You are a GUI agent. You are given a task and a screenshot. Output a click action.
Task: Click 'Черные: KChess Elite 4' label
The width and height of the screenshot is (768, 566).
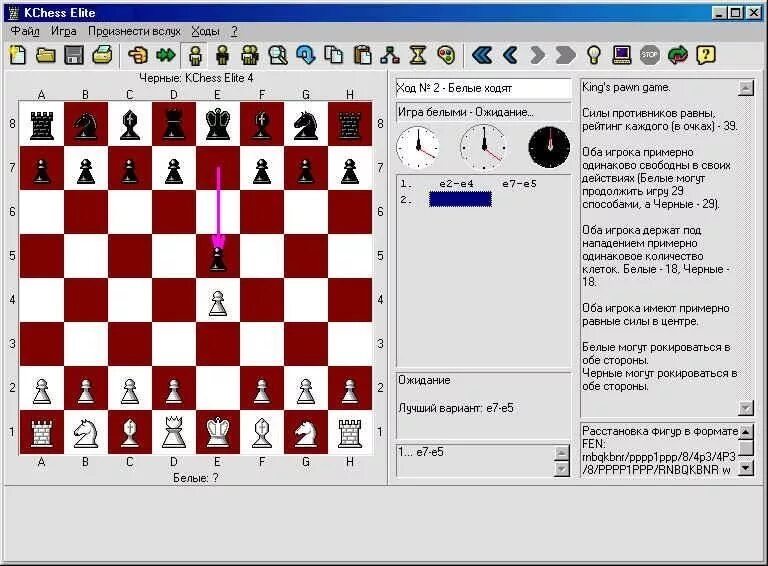[x=196, y=78]
